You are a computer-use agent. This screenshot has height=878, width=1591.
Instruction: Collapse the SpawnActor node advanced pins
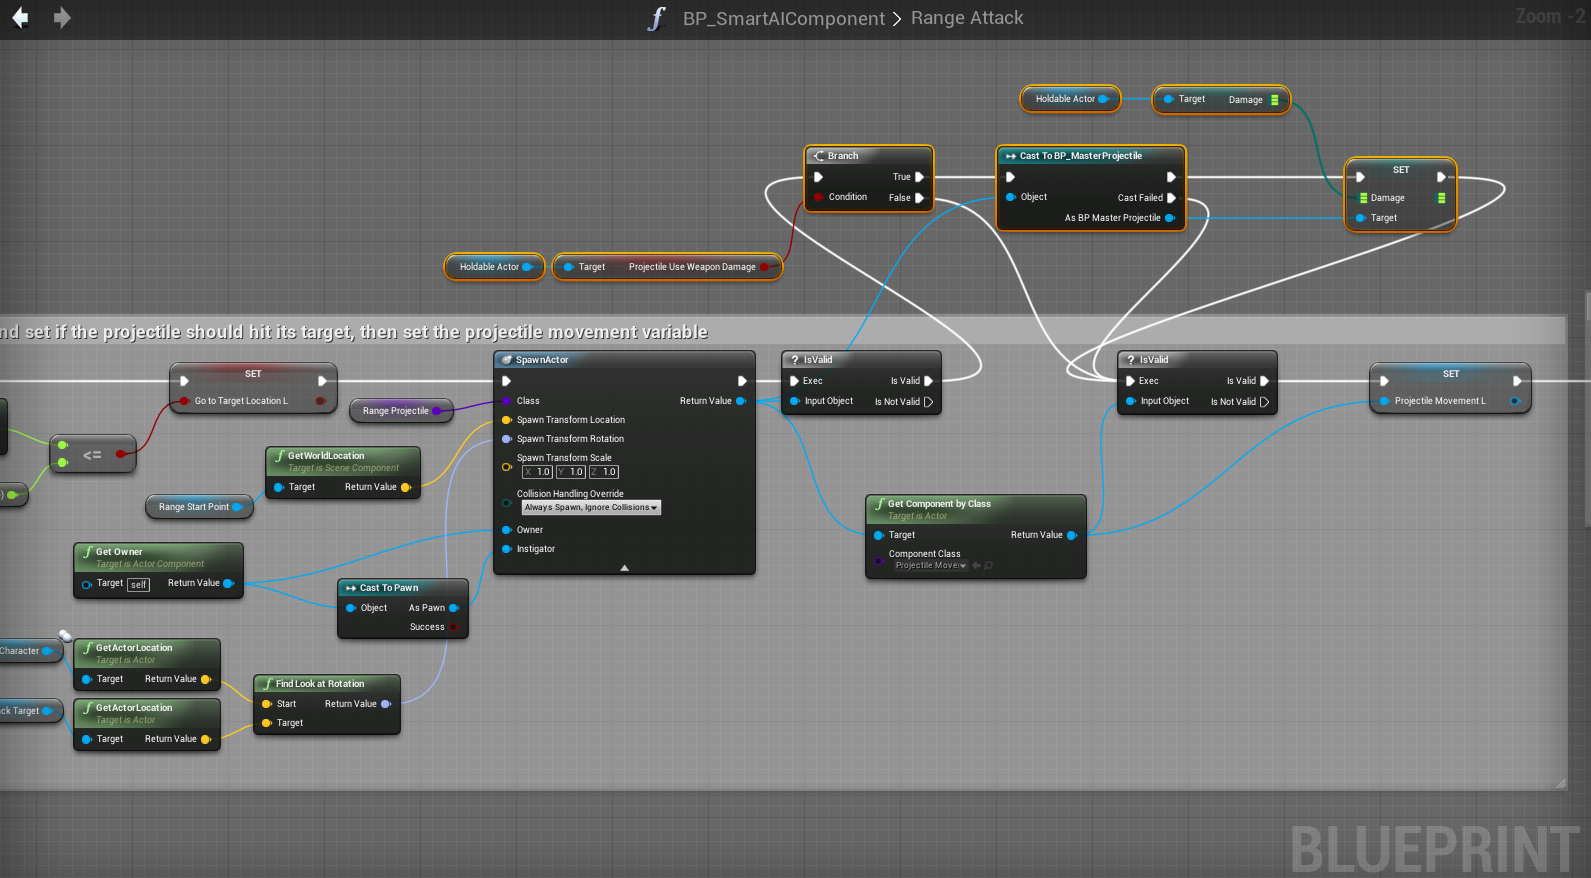coord(624,568)
